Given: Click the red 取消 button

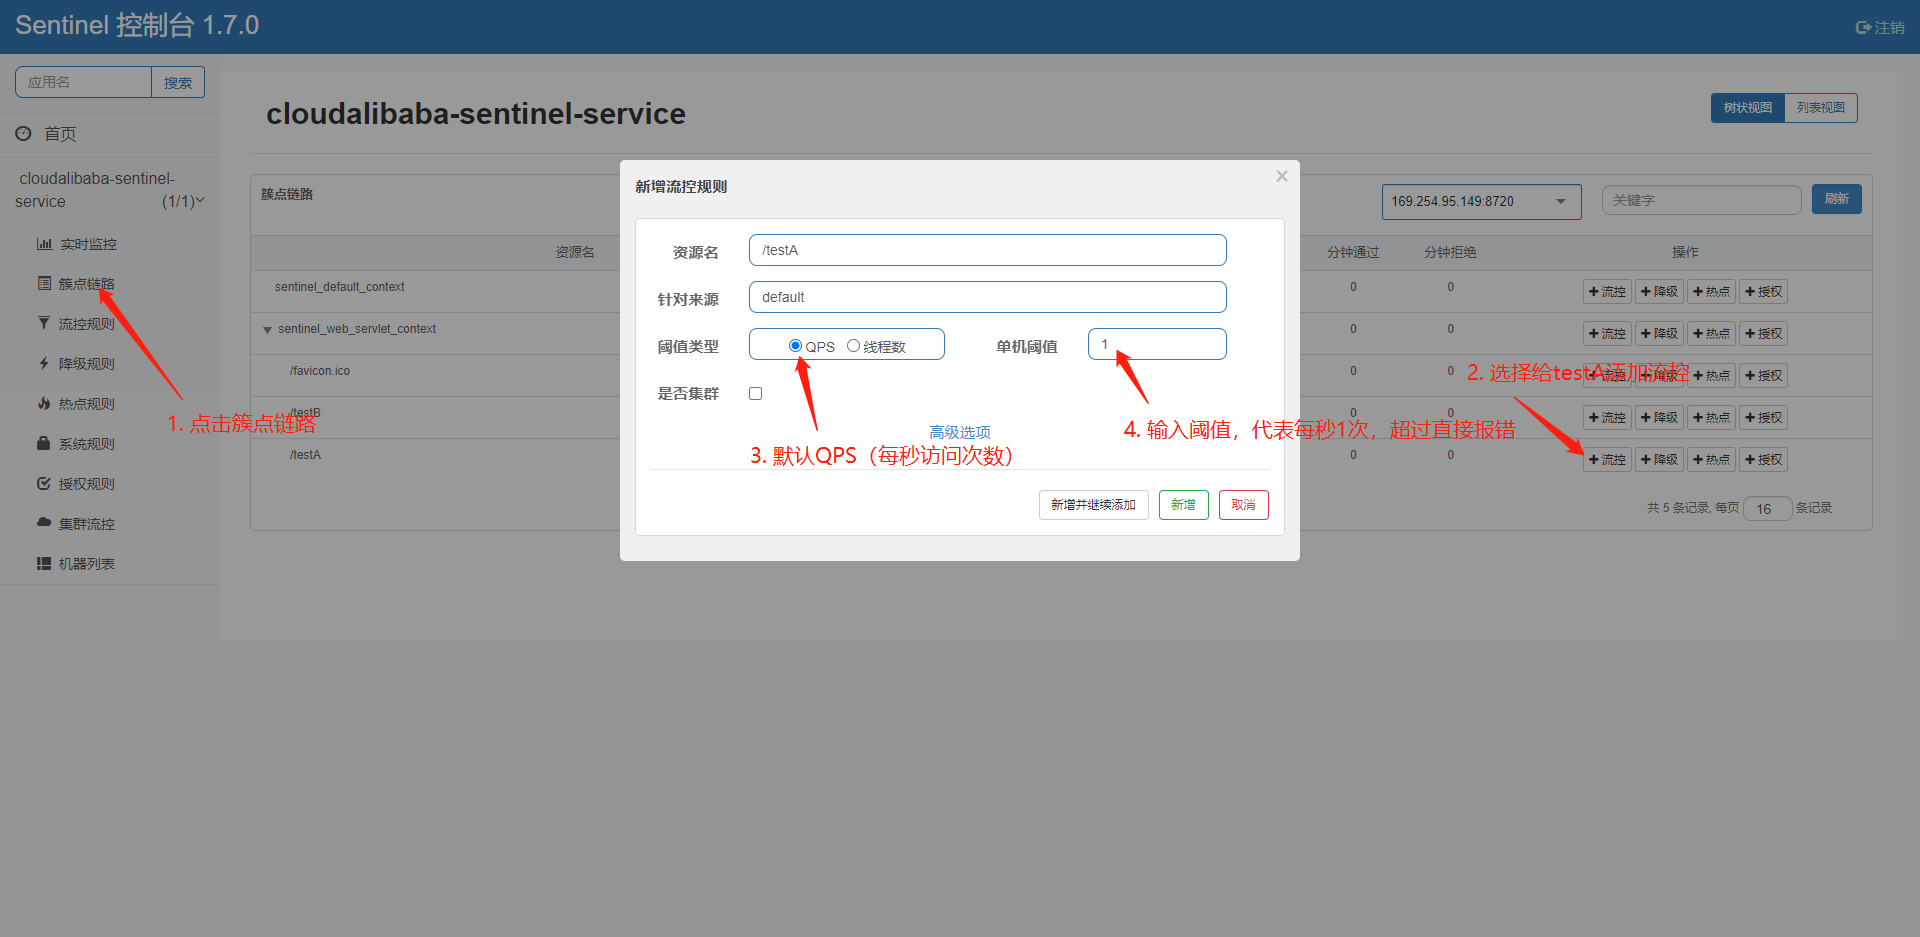Looking at the screenshot, I should (x=1243, y=505).
